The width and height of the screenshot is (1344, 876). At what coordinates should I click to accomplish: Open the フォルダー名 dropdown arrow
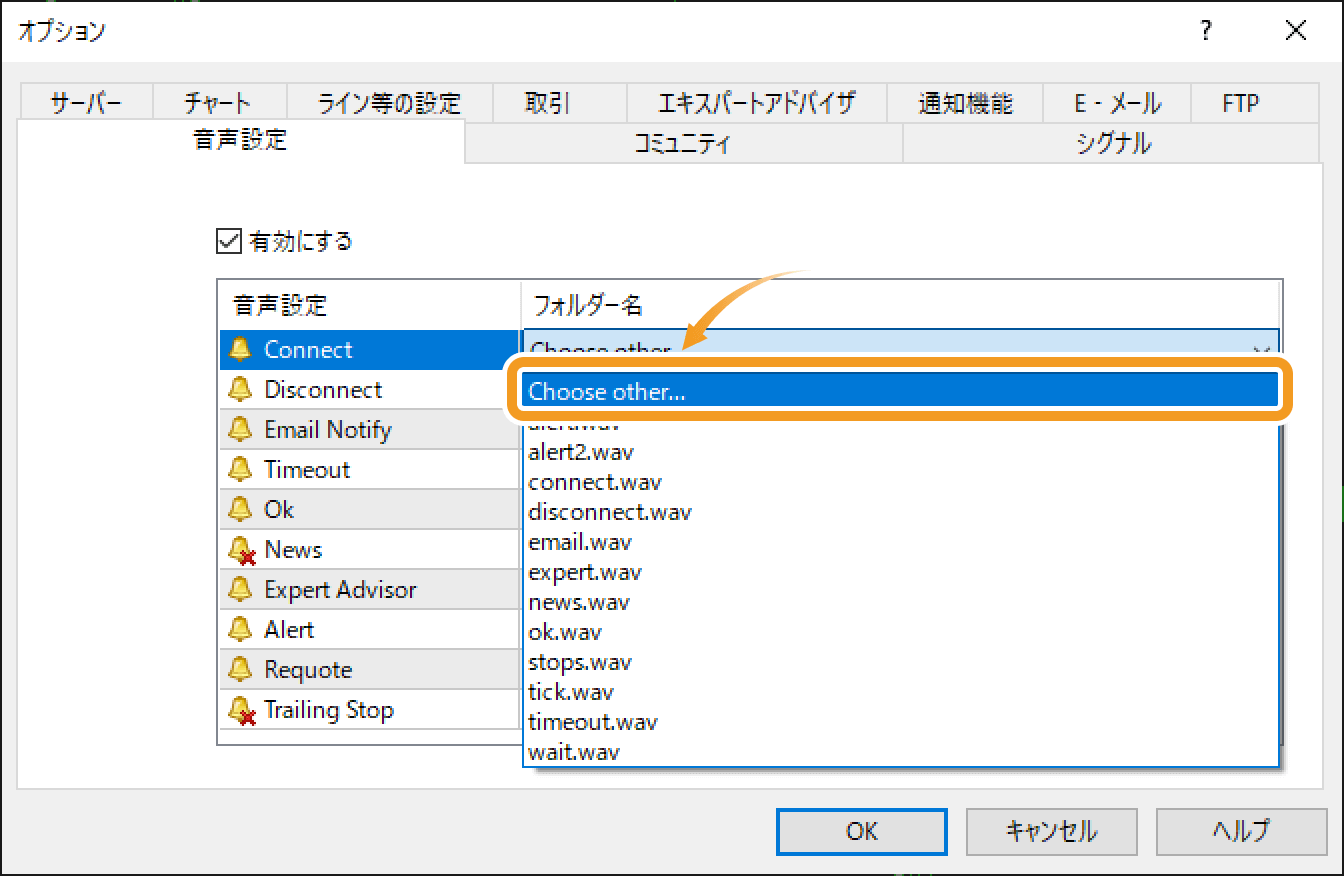1262,350
